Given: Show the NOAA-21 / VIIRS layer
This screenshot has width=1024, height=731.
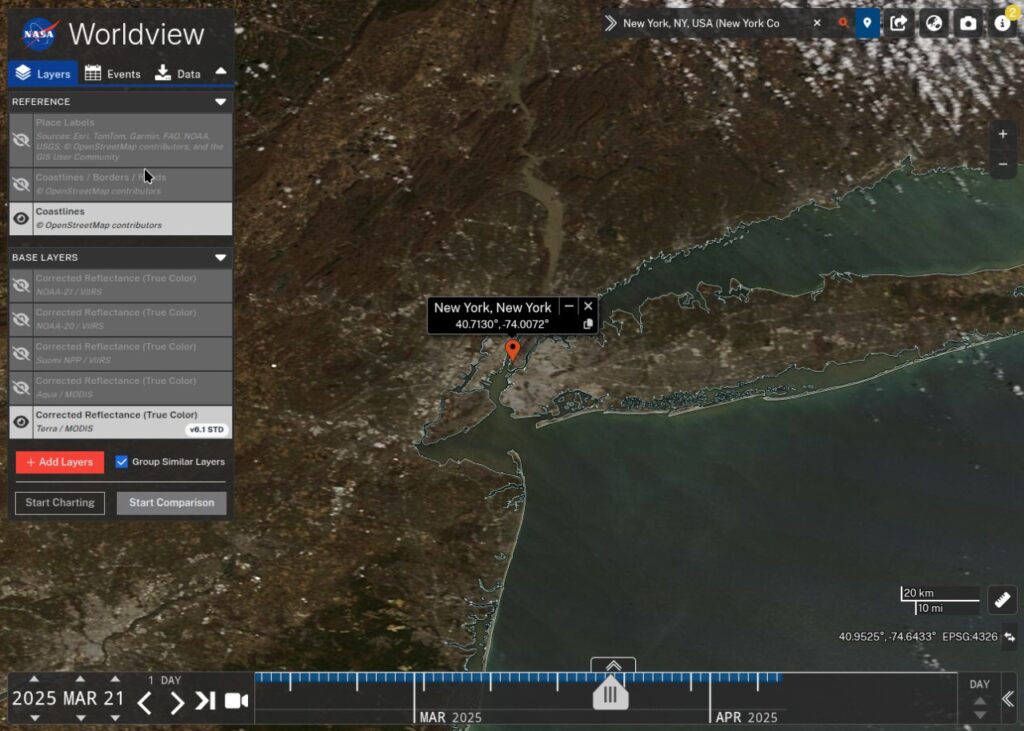Looking at the screenshot, I should pyautogui.click(x=21, y=285).
